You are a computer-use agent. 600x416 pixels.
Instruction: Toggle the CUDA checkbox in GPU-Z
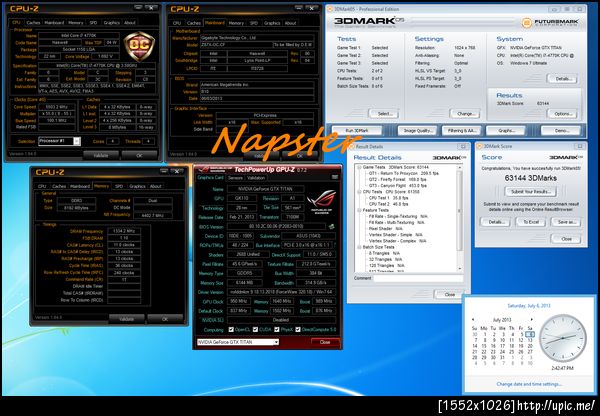tap(256, 330)
